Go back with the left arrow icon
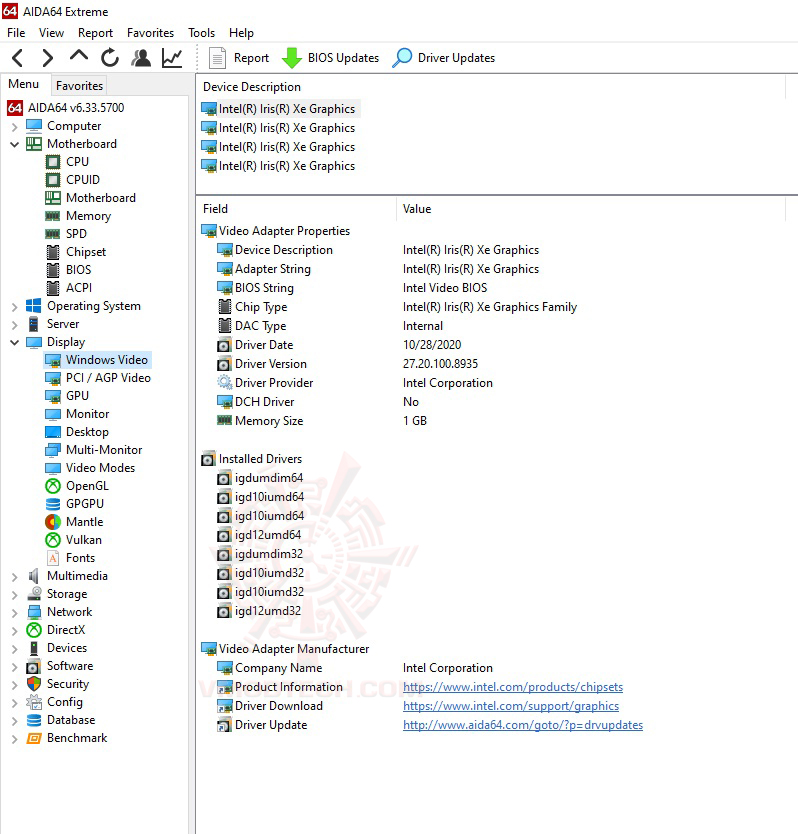The height and width of the screenshot is (834, 798). [18, 57]
